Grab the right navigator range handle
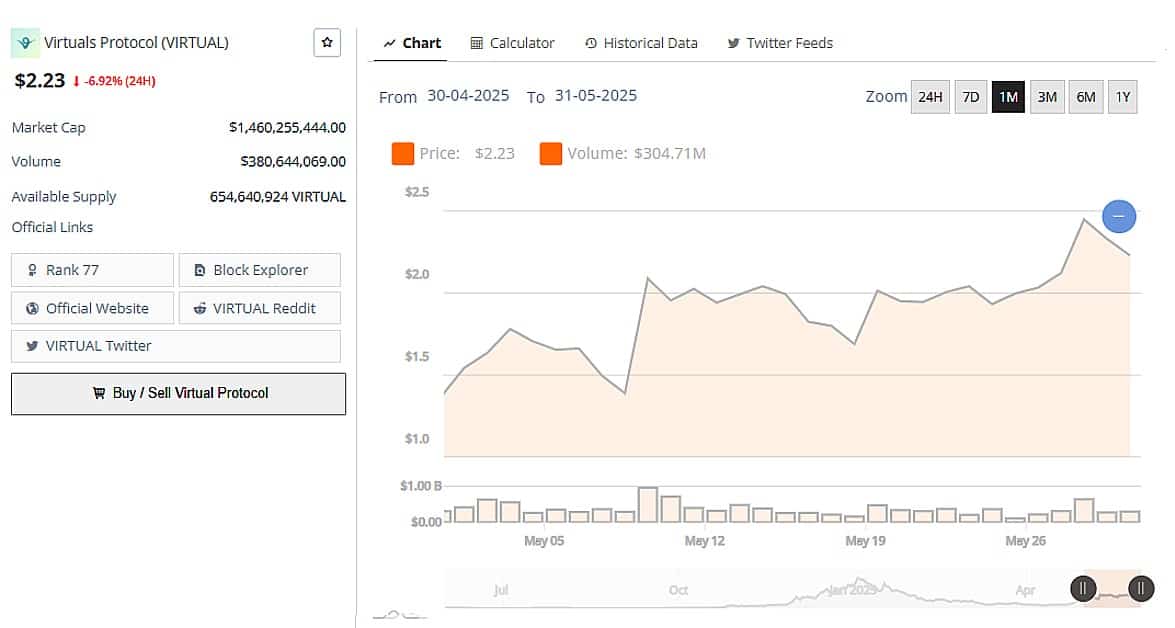Screen dimensions: 1175x628 (x=1141, y=588)
